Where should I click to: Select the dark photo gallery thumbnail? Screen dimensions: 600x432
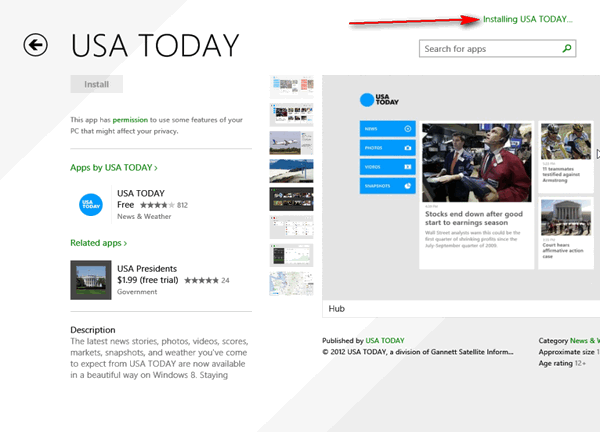coord(291,199)
